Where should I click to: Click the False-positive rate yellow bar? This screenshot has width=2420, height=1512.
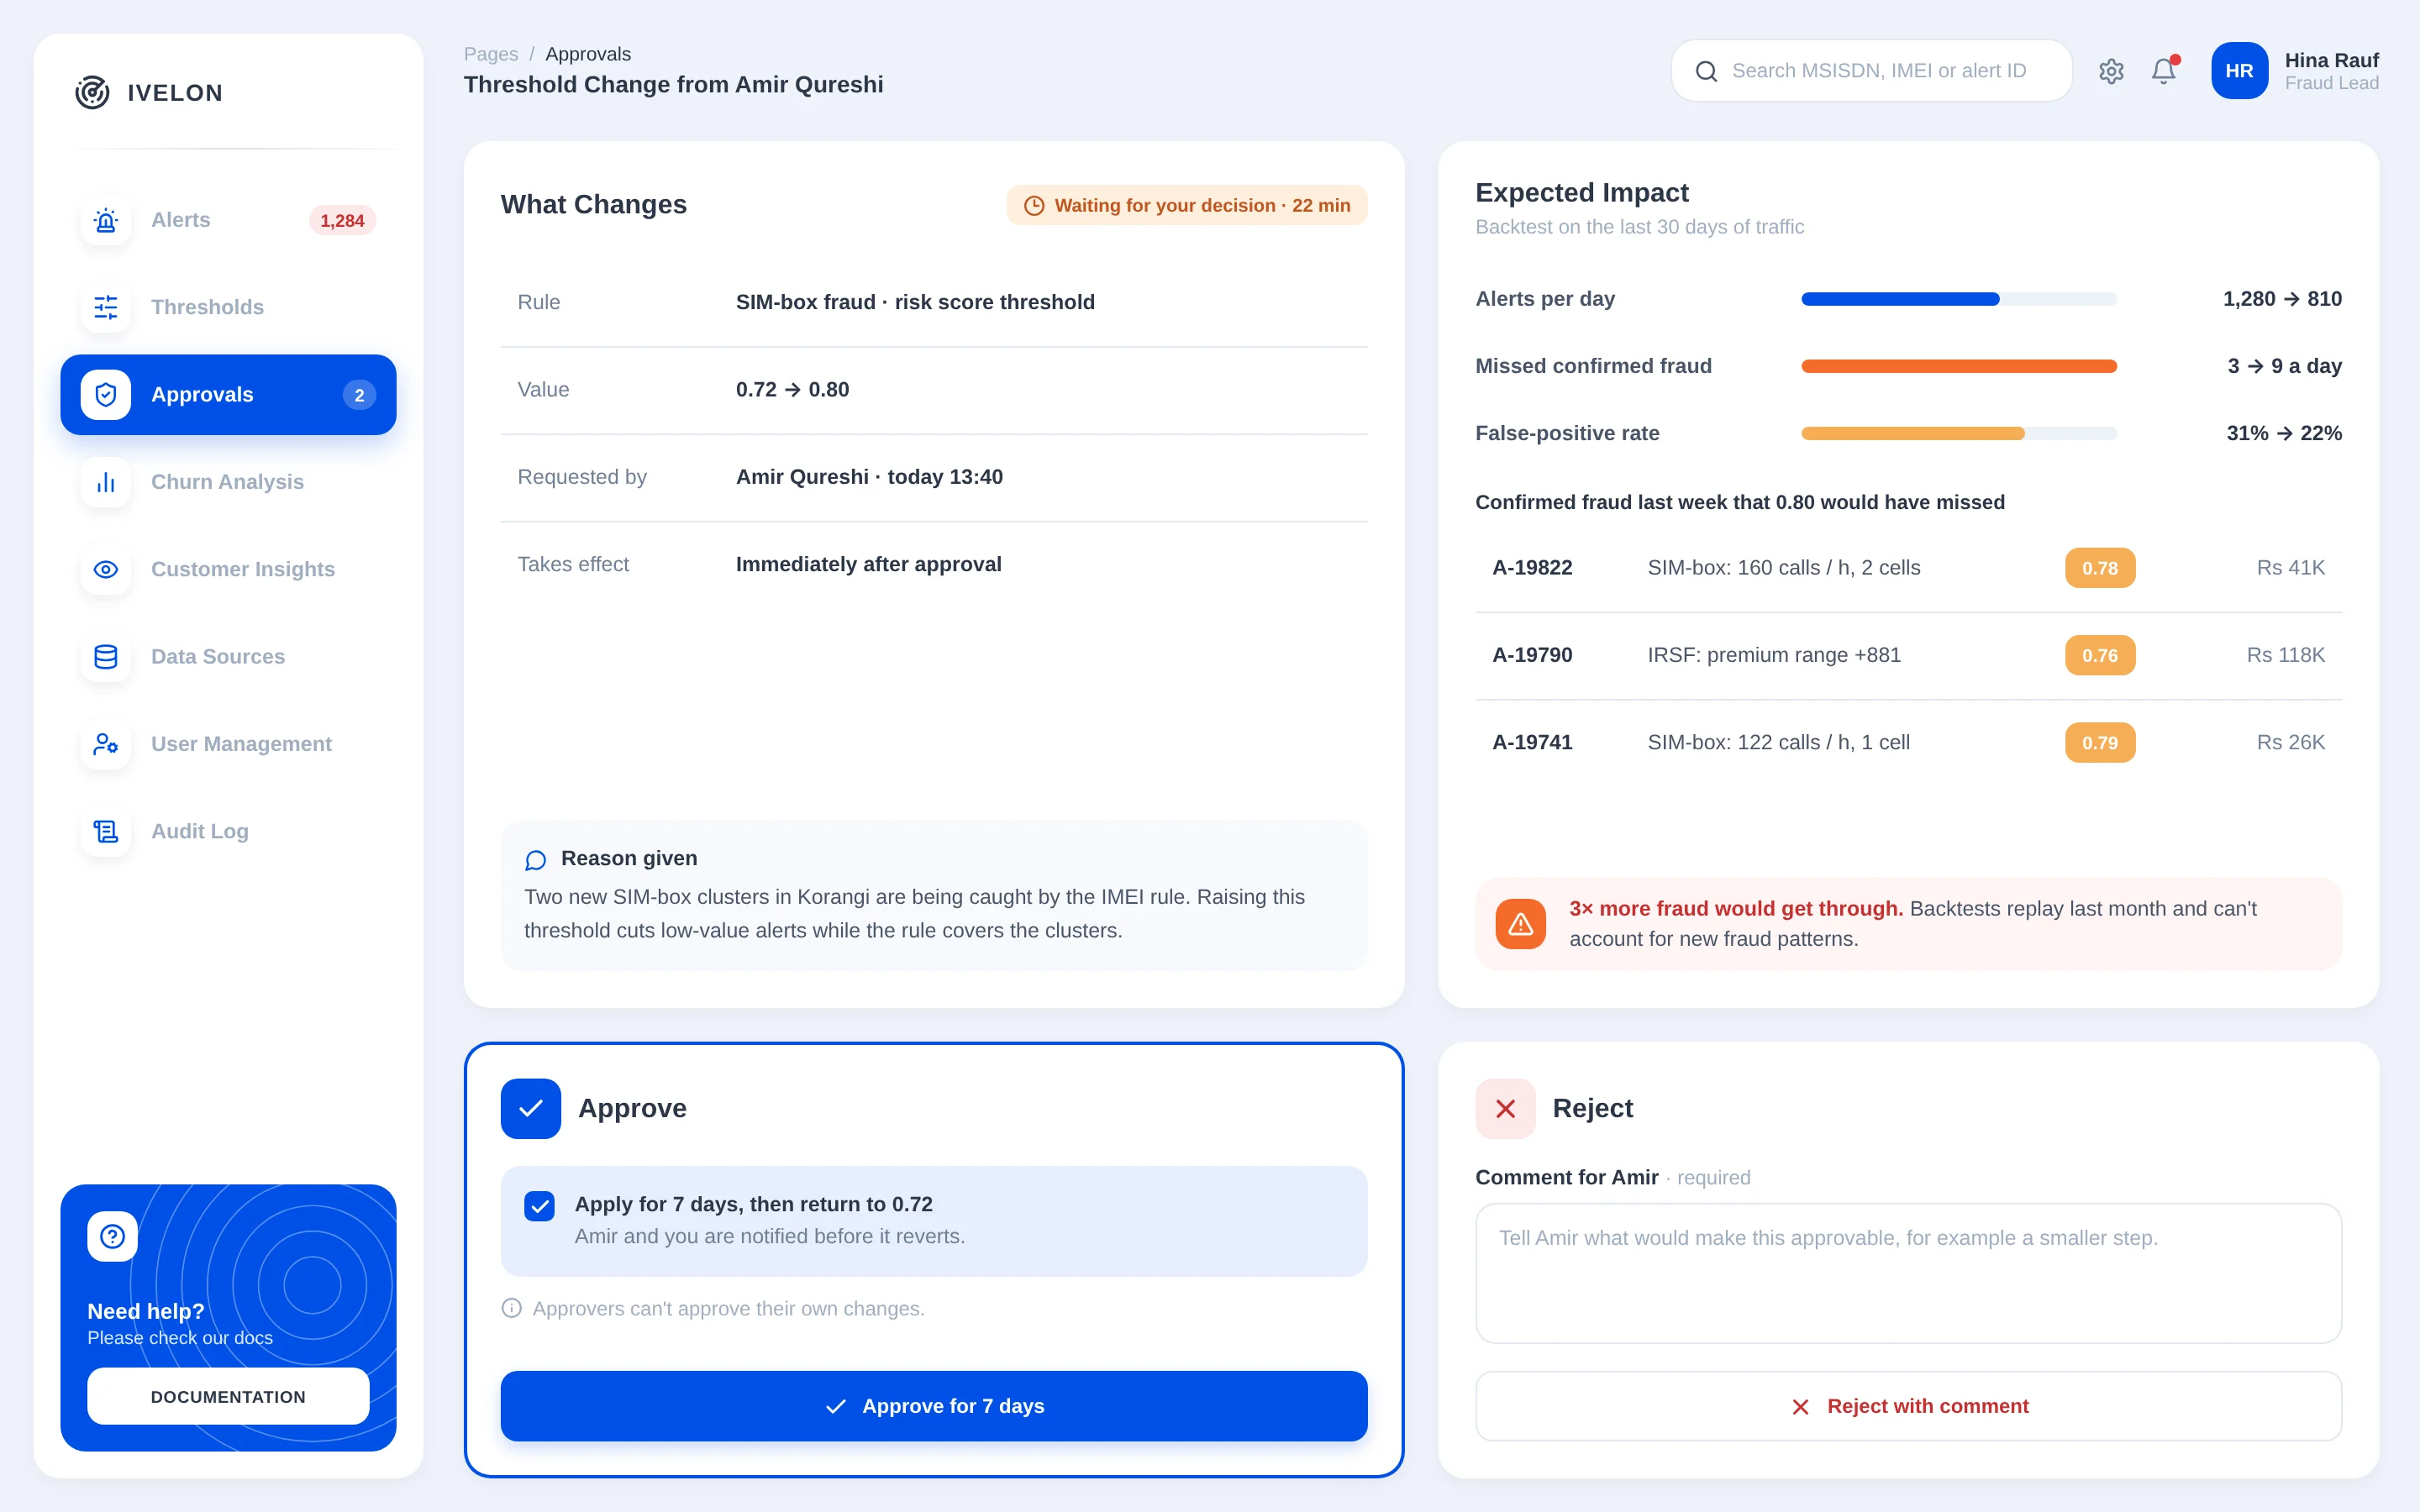point(1958,433)
